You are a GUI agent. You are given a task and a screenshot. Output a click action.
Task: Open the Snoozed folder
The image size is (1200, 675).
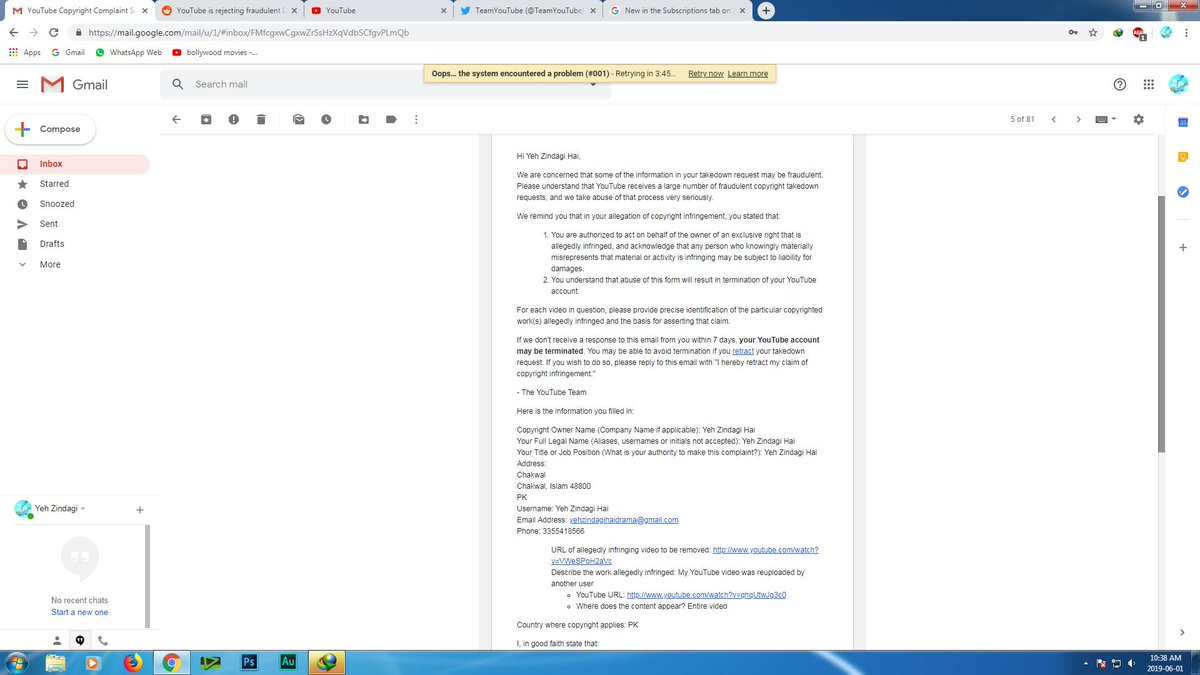click(x=76, y=204)
